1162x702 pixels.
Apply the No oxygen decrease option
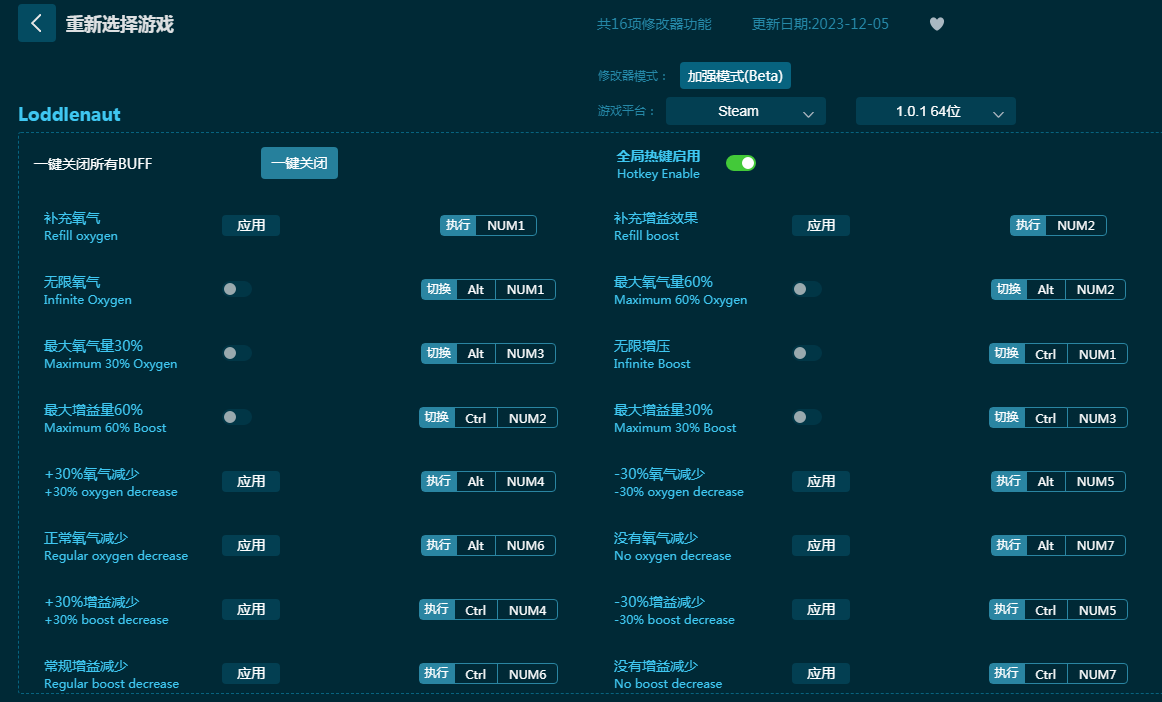tap(821, 545)
